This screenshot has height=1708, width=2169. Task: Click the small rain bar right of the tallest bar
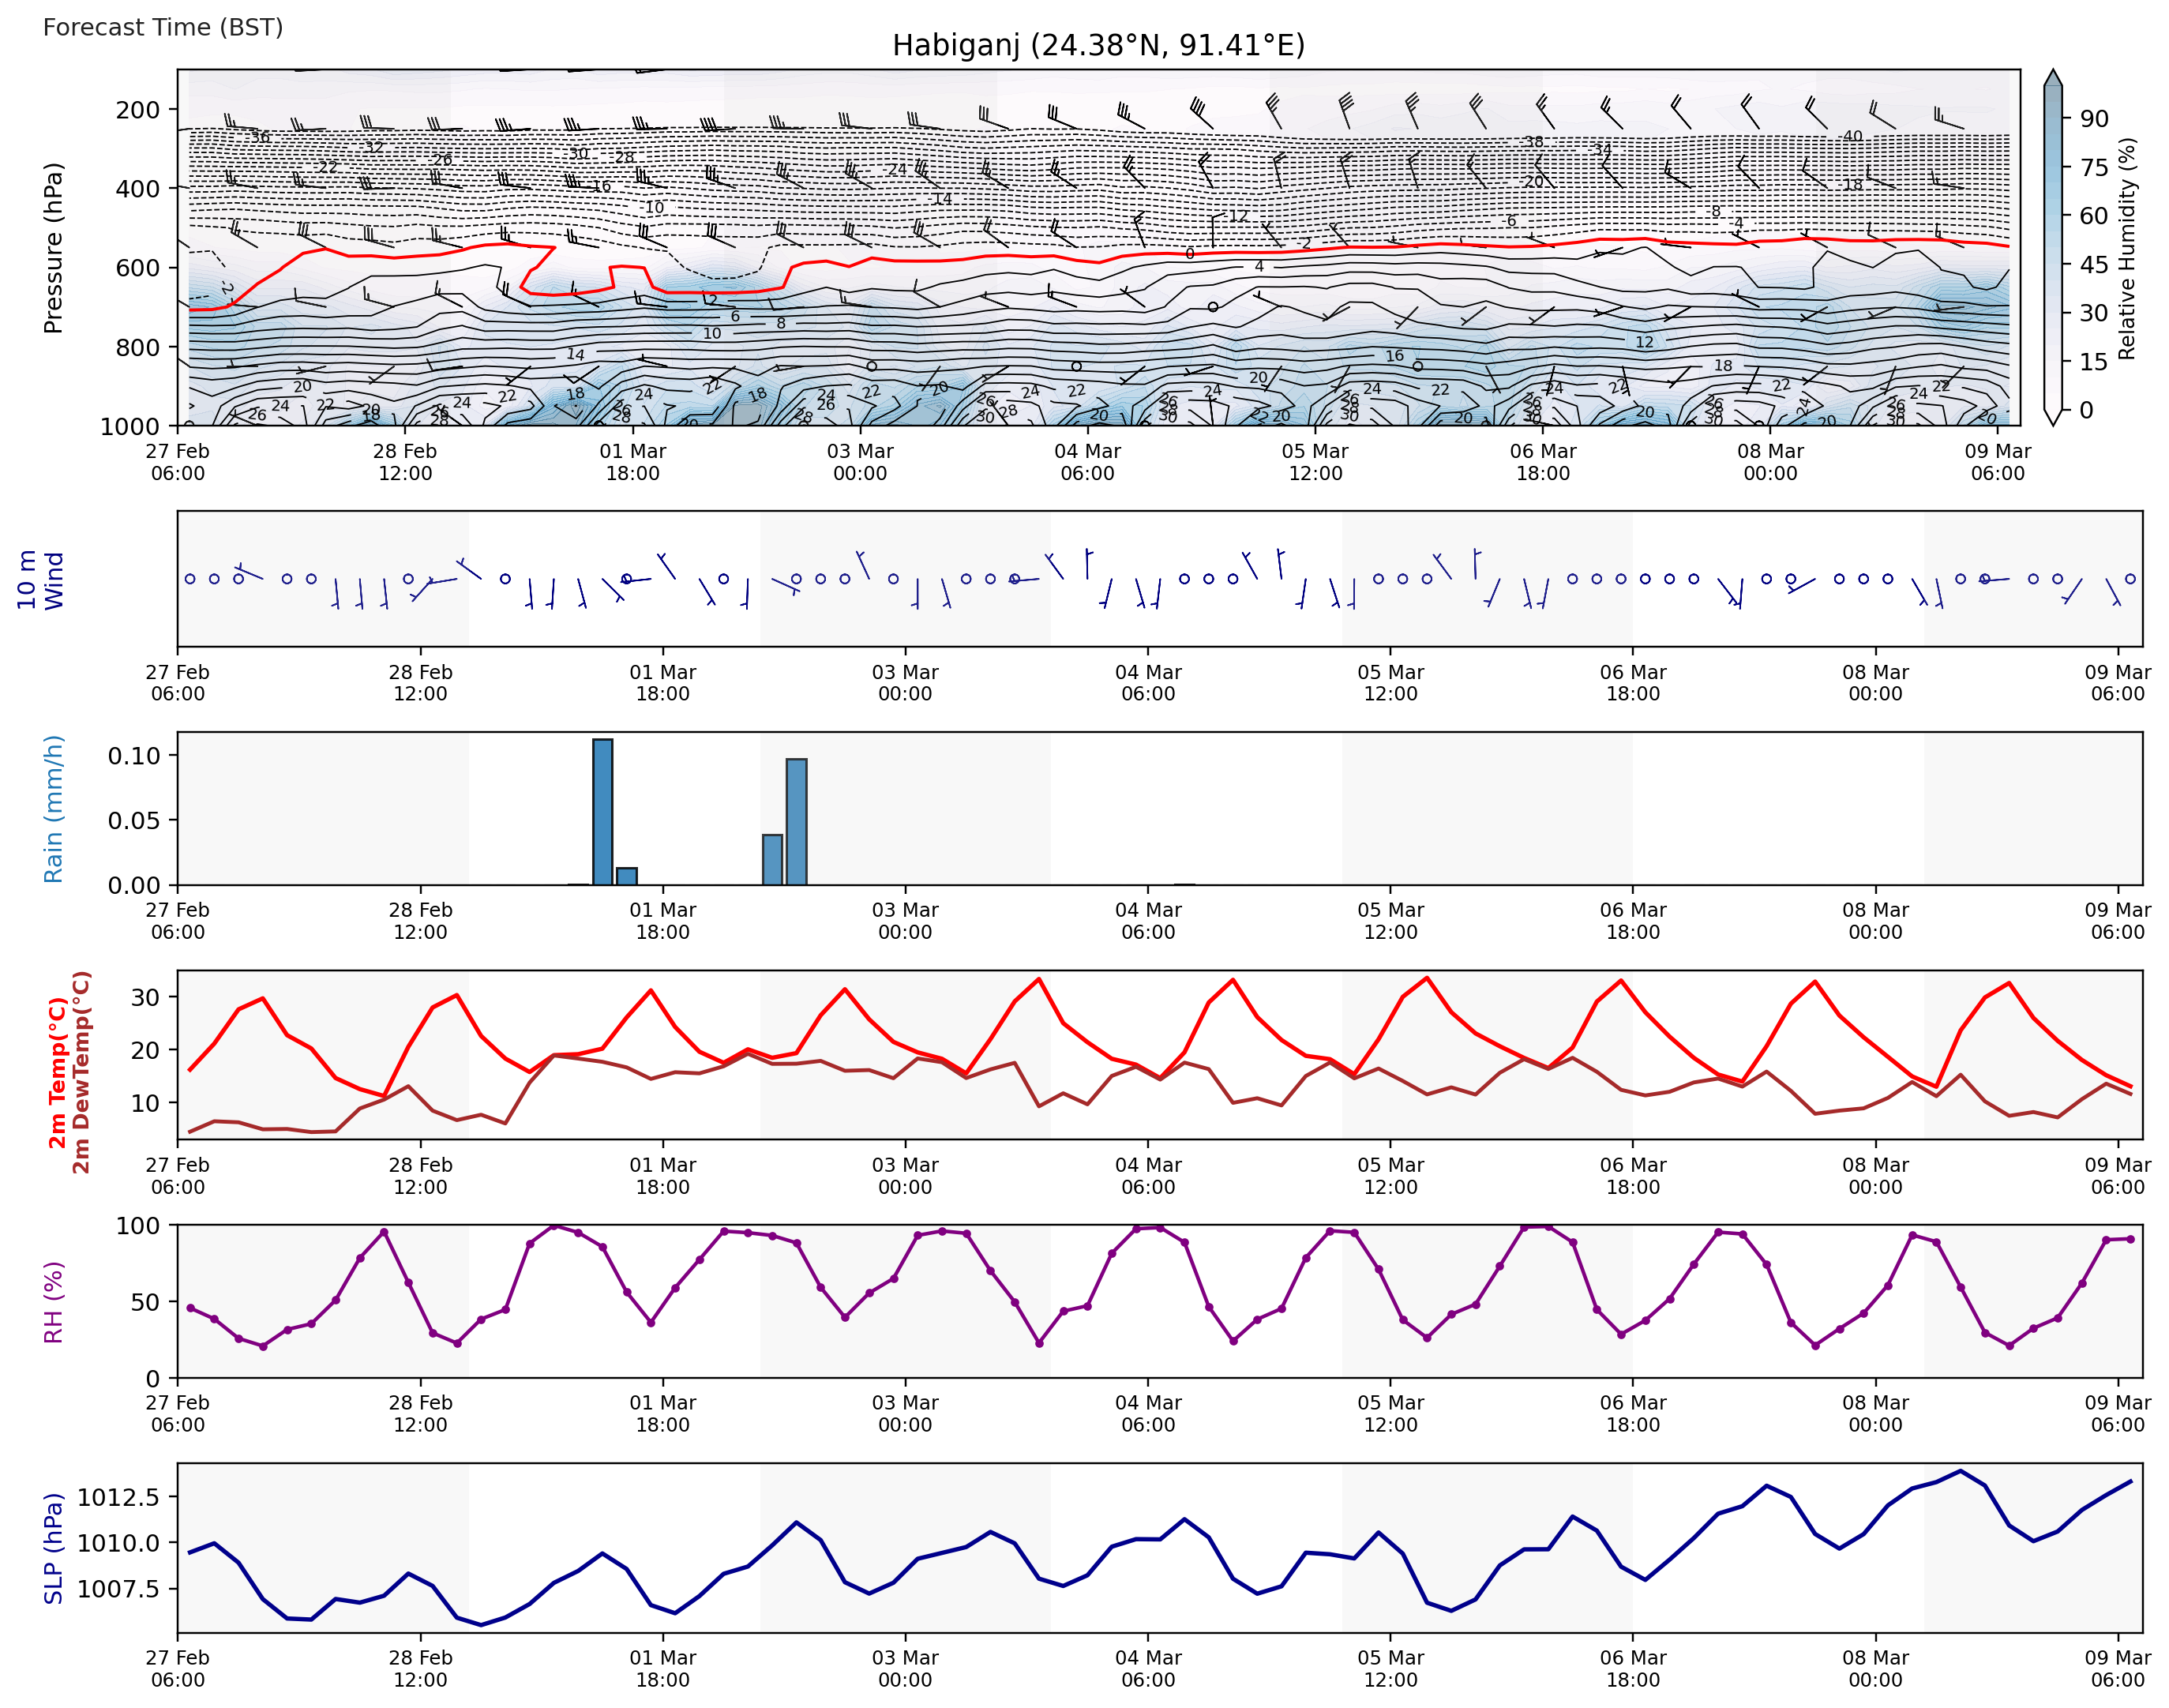626,876
